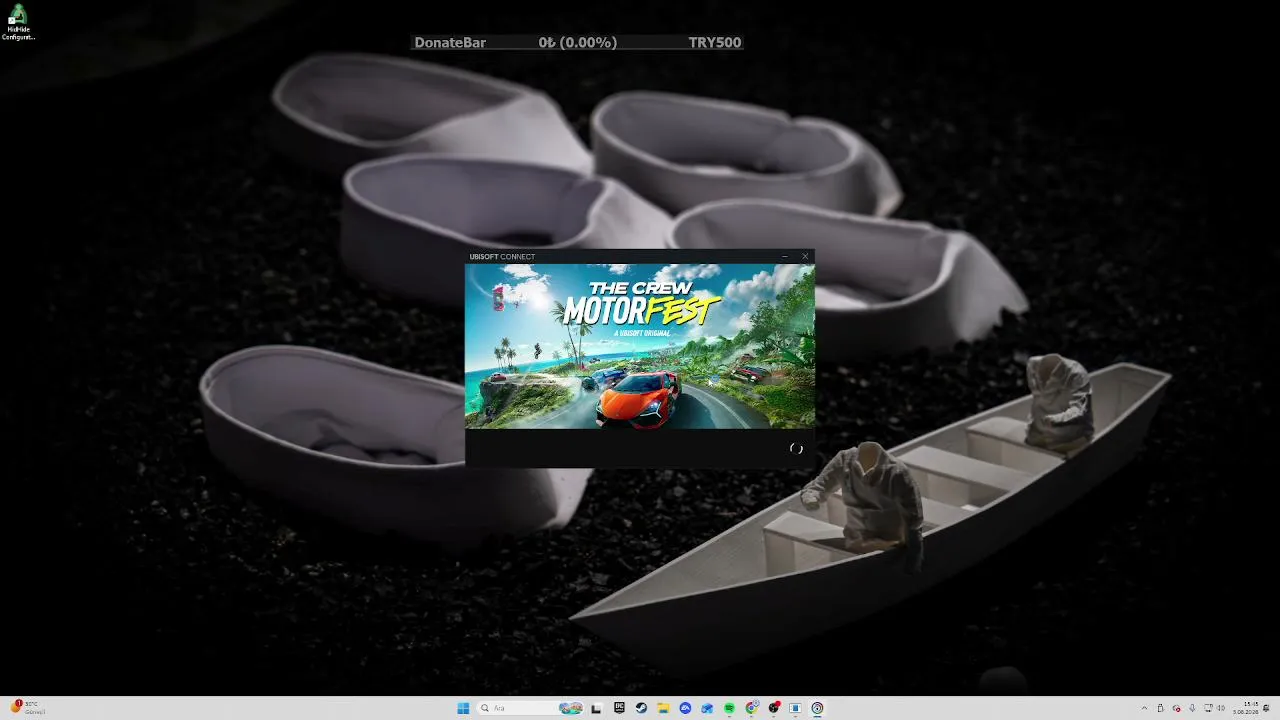Click the donation percentage text (0.00%)
The width and height of the screenshot is (1280, 720).
point(588,42)
